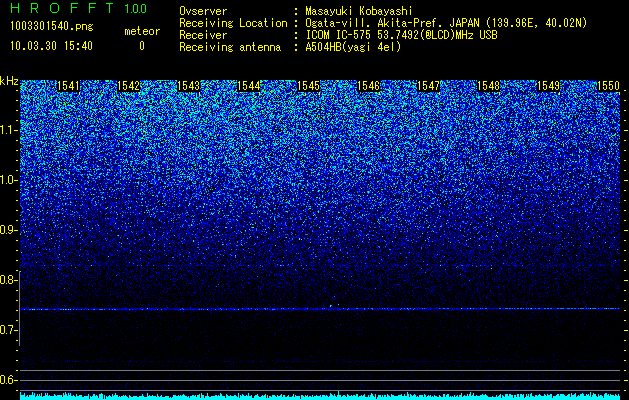This screenshot has height=400, width=629.
Task: Click the Receiving antenna label
Action: pos(230,47)
